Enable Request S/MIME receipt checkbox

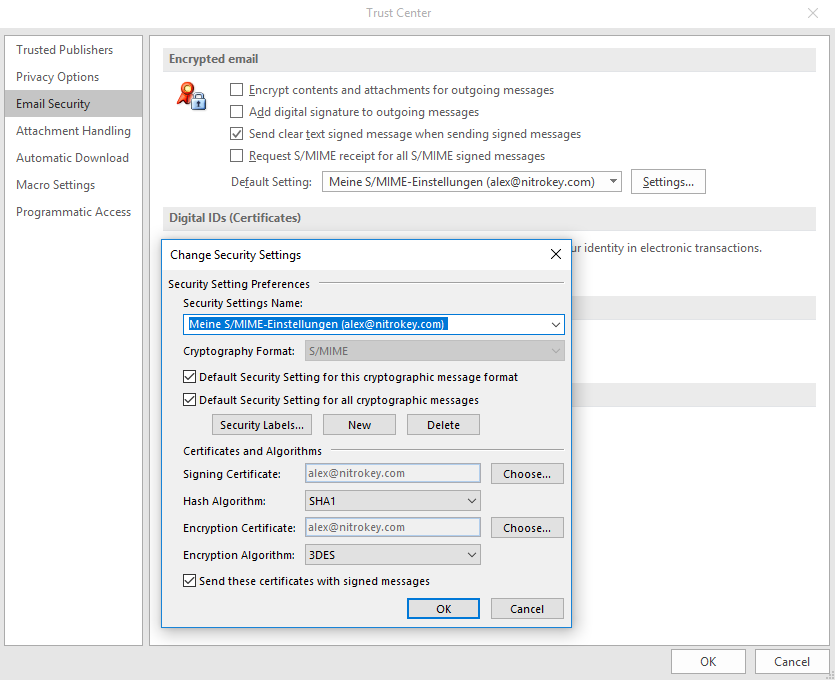click(x=237, y=156)
